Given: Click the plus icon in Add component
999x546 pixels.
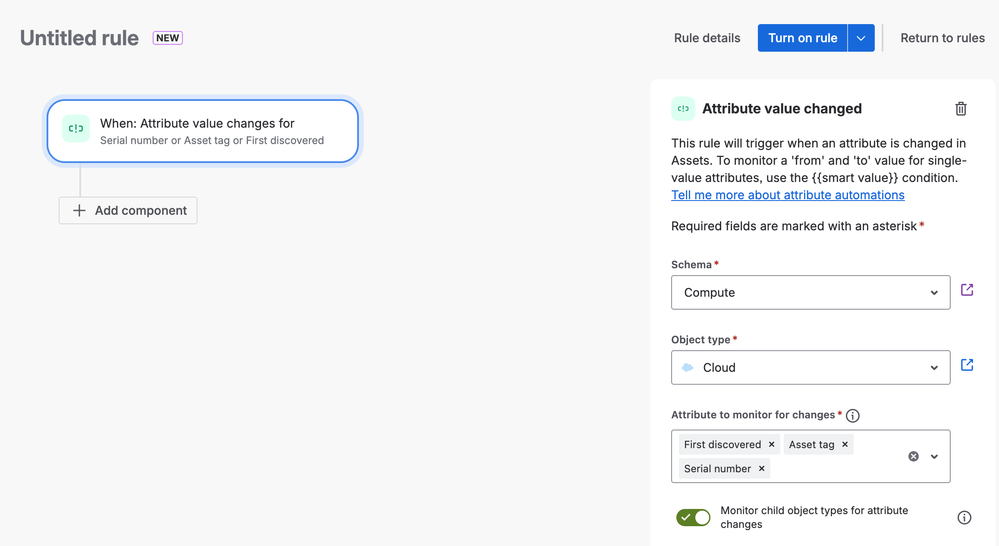Looking at the screenshot, I should 79,210.
